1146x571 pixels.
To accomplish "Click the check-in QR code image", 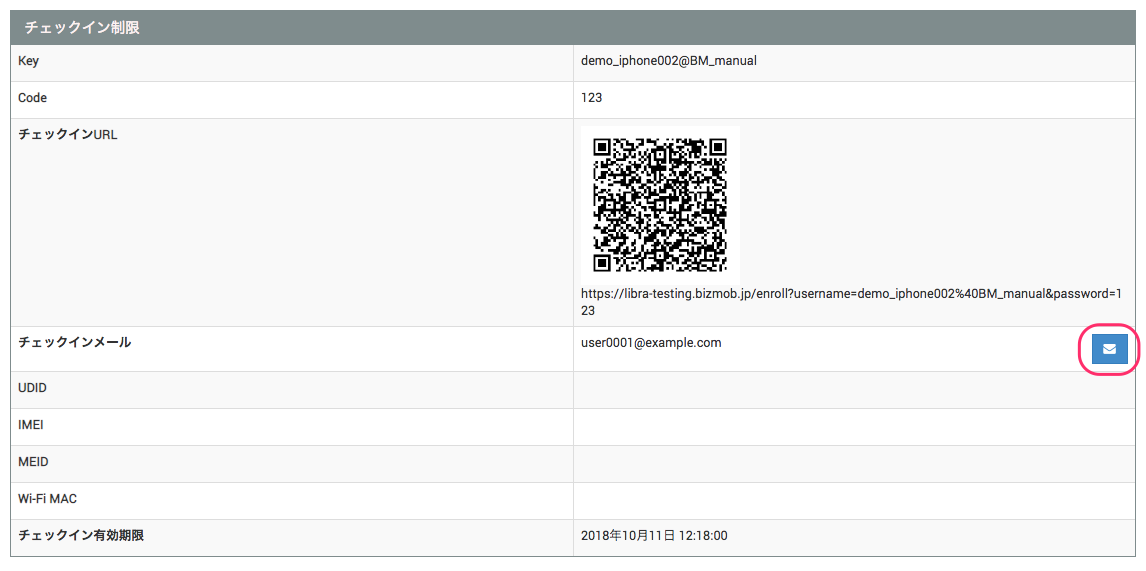I will coord(660,205).
